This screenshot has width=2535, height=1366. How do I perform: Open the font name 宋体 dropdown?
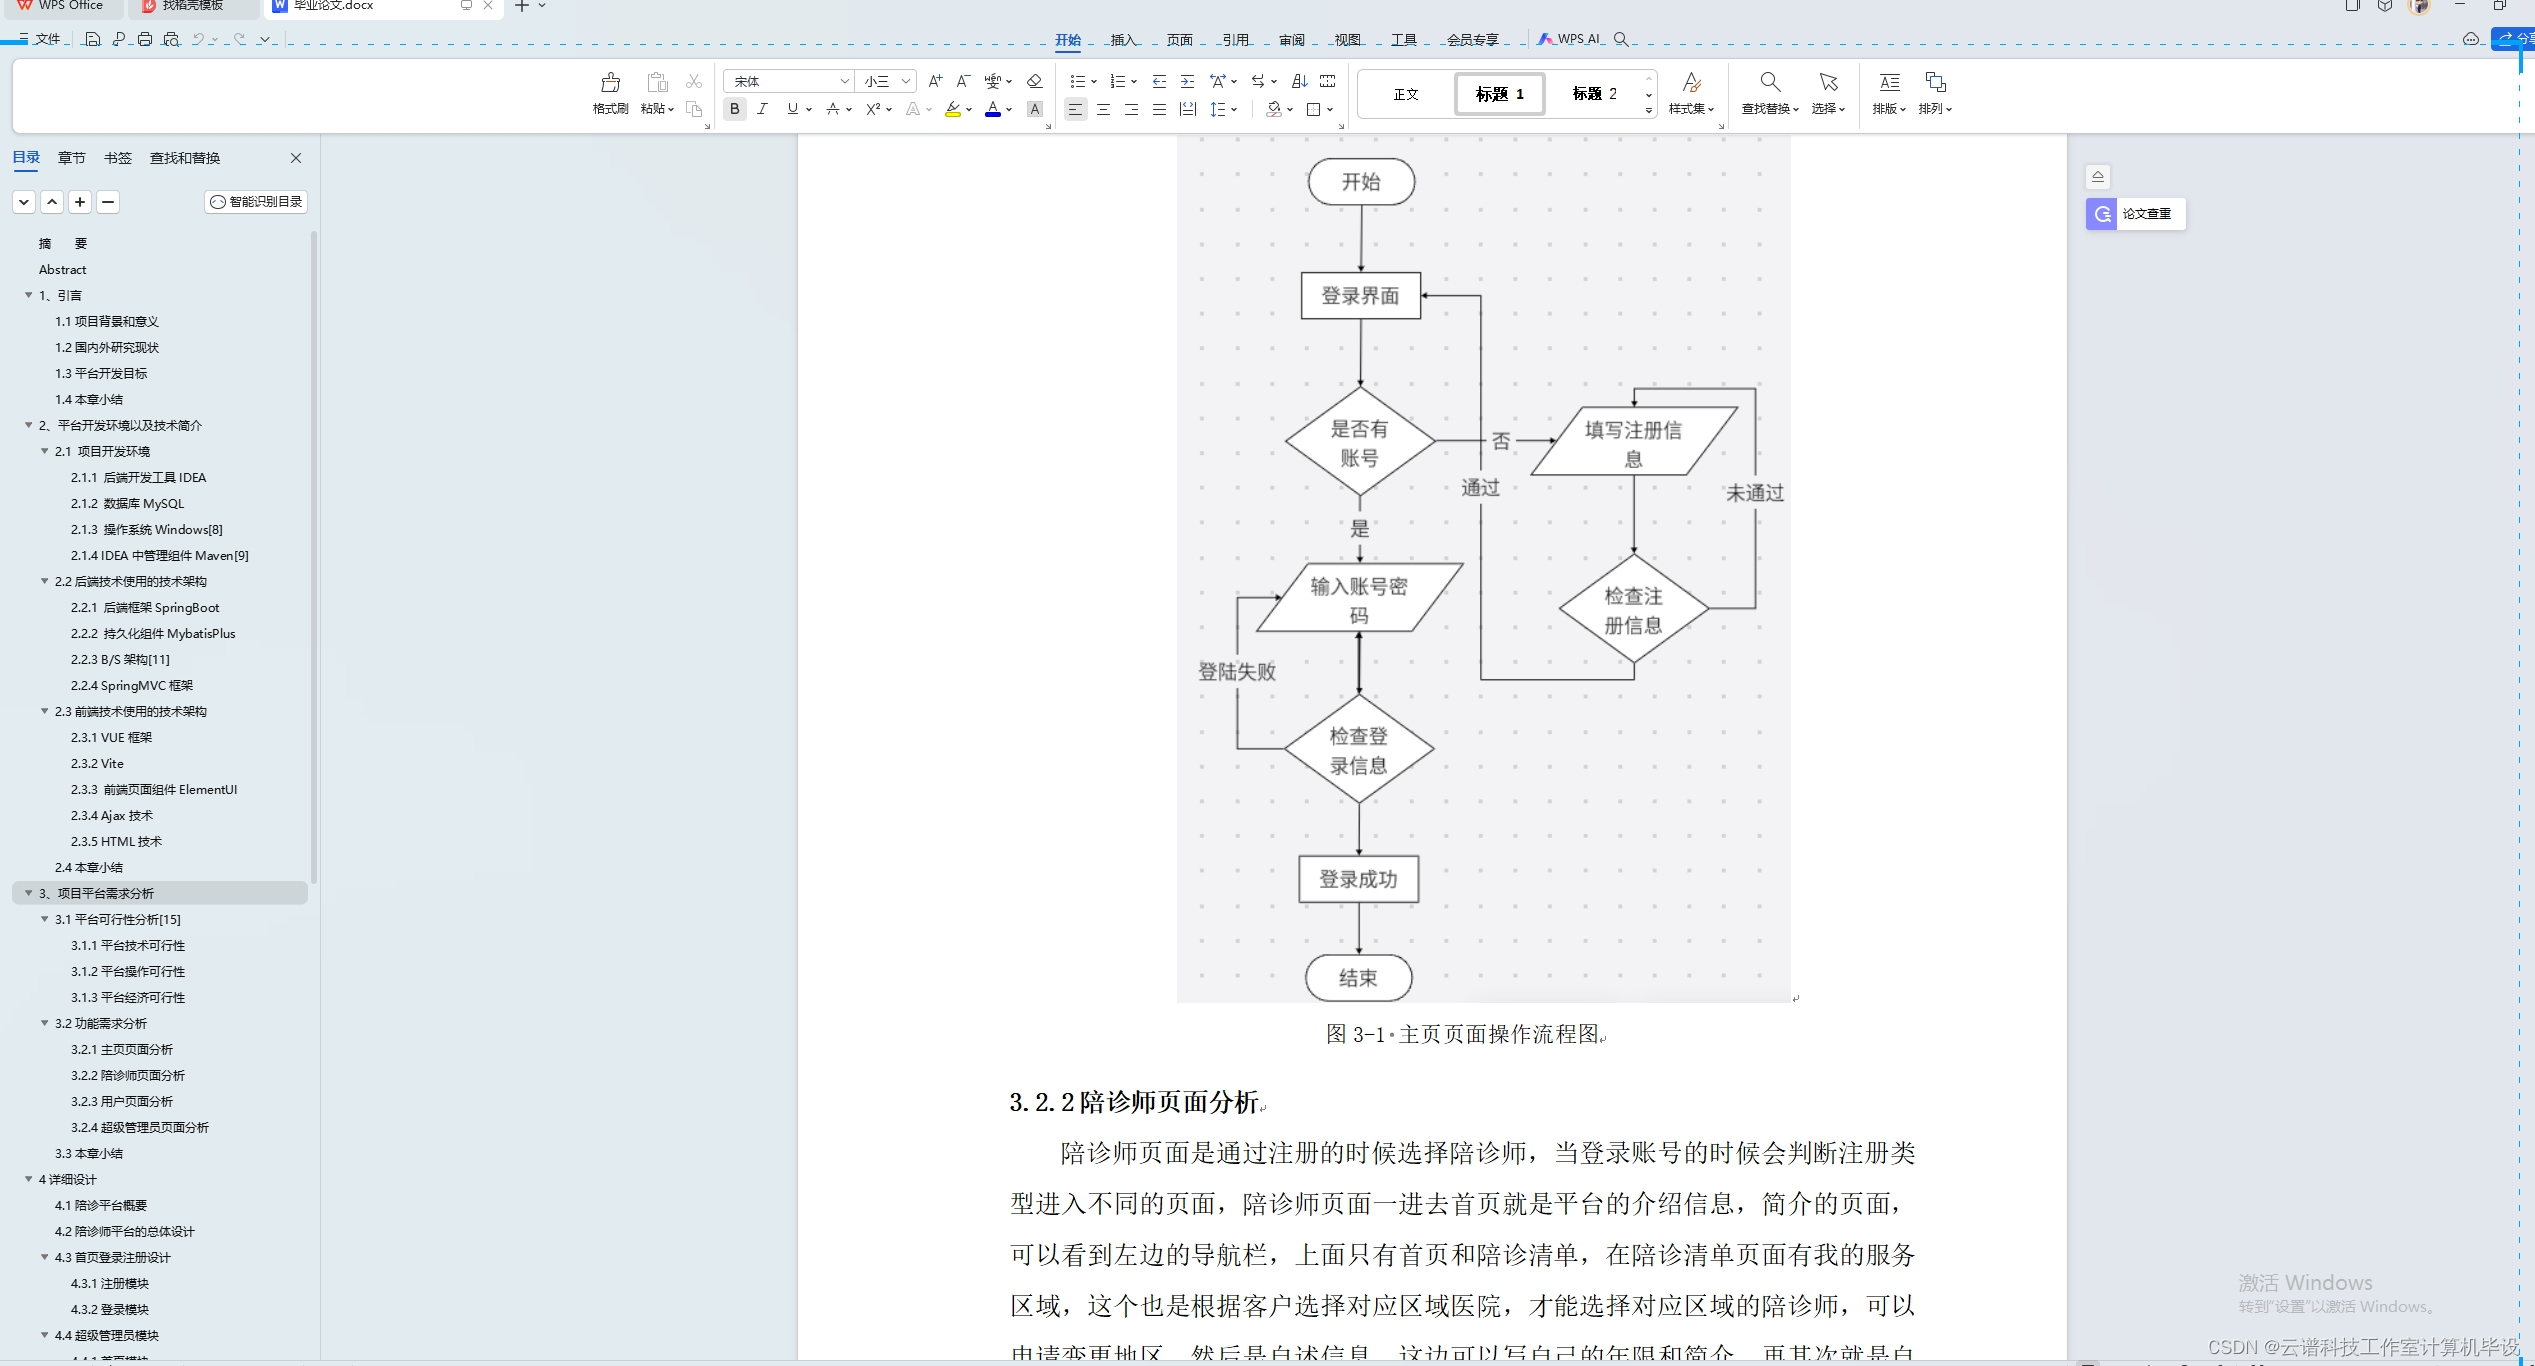(844, 81)
